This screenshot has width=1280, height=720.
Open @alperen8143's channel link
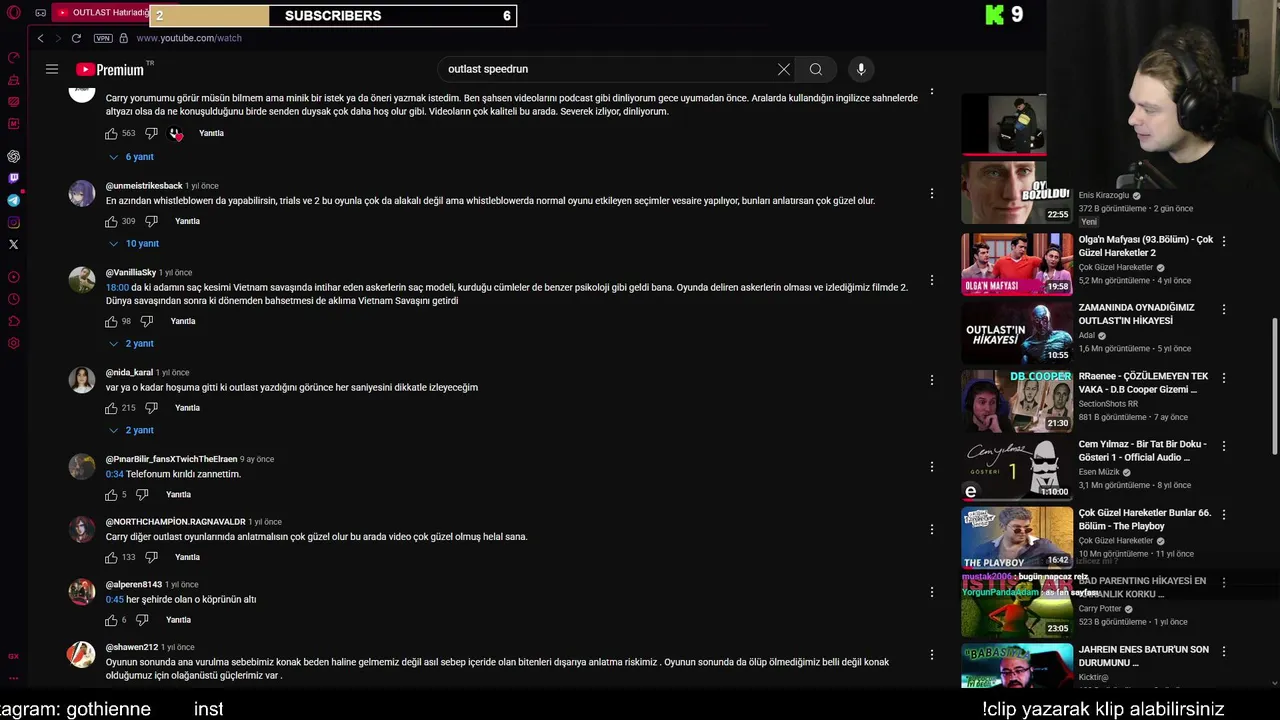point(134,584)
